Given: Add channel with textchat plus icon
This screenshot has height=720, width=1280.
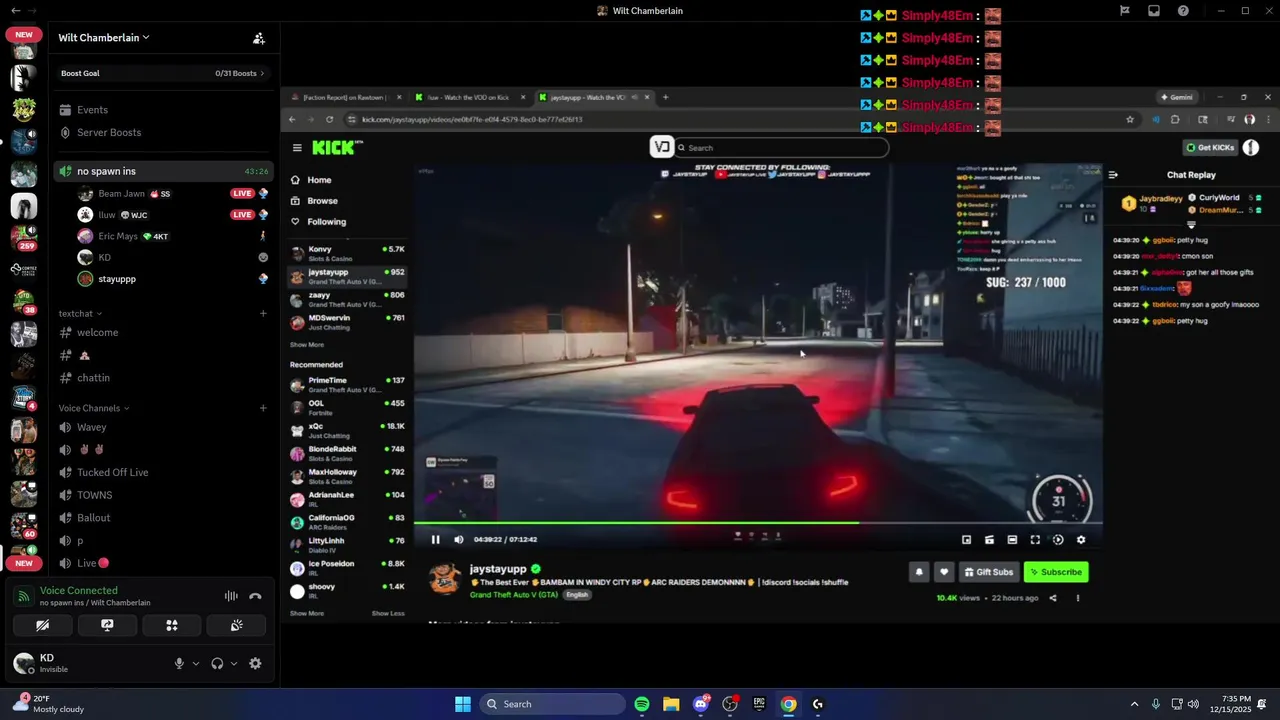Looking at the screenshot, I should click(263, 313).
